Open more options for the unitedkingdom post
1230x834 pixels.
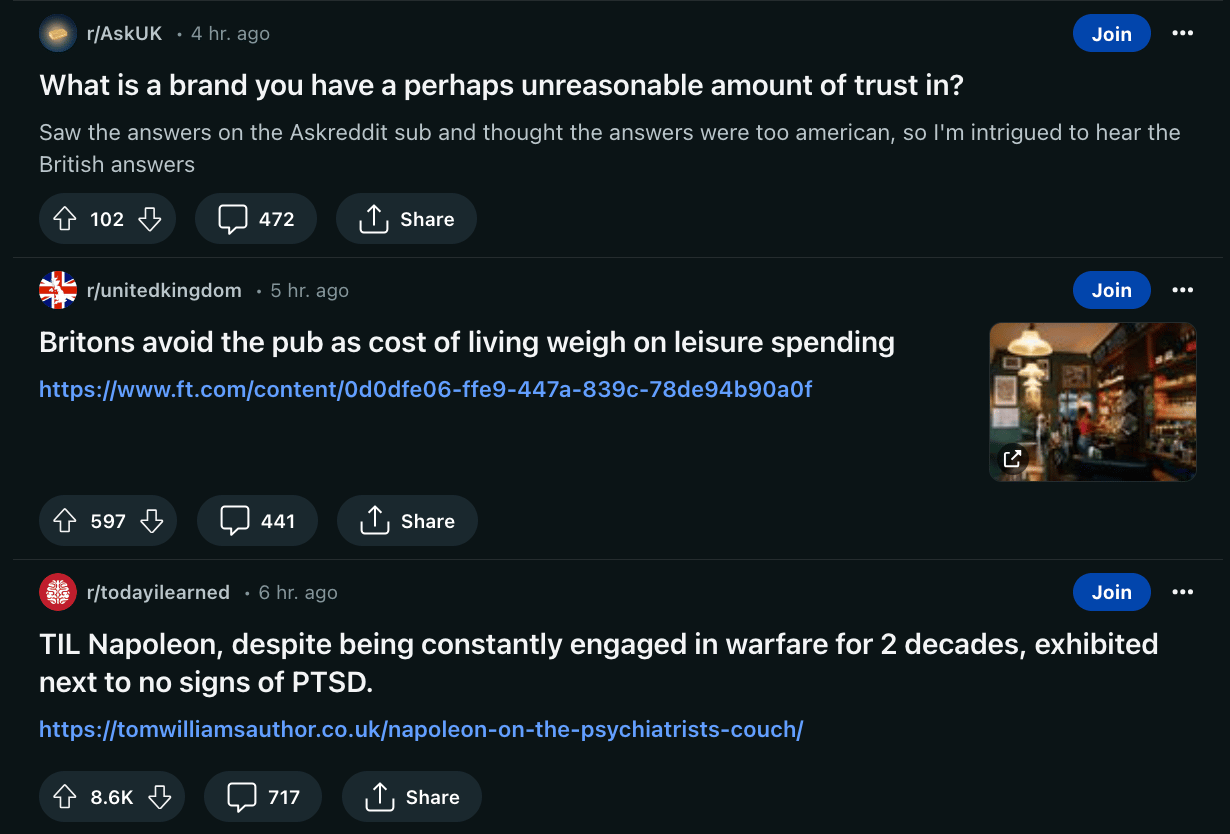tap(1182, 291)
